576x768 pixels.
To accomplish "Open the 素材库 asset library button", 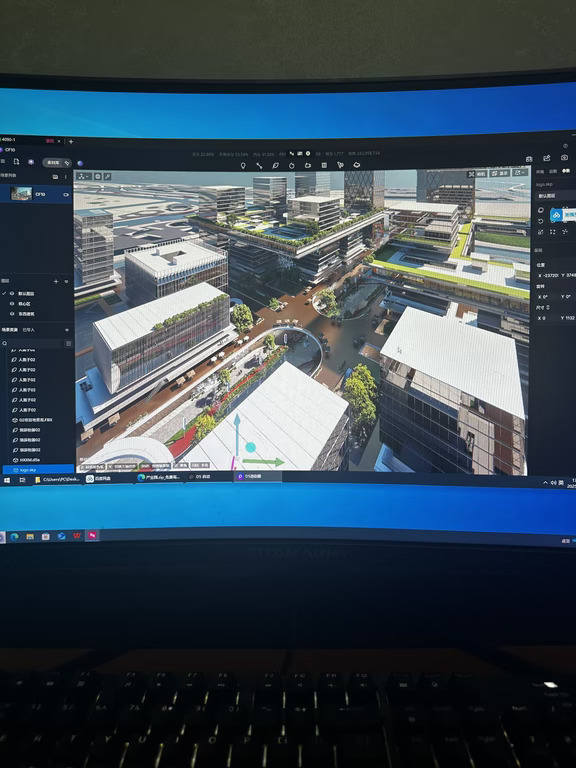I will coord(53,163).
